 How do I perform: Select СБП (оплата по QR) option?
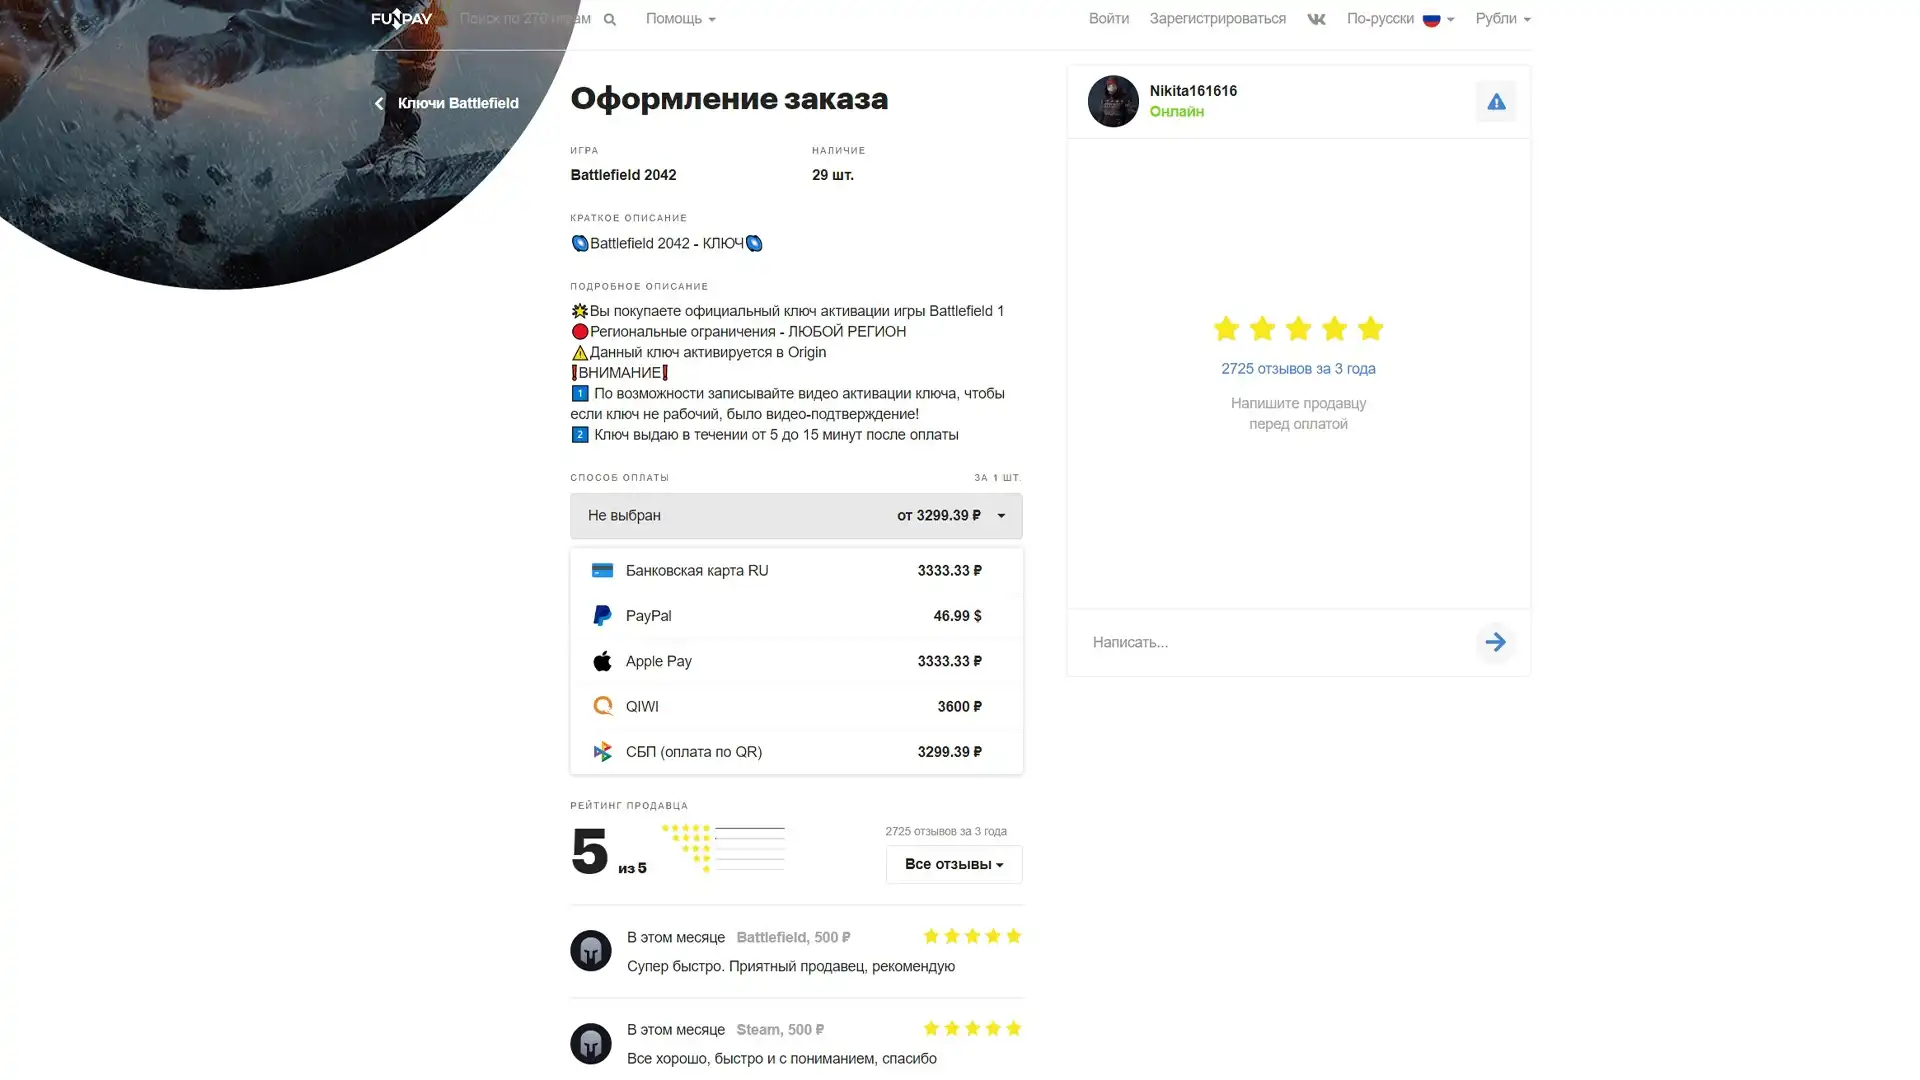(796, 752)
